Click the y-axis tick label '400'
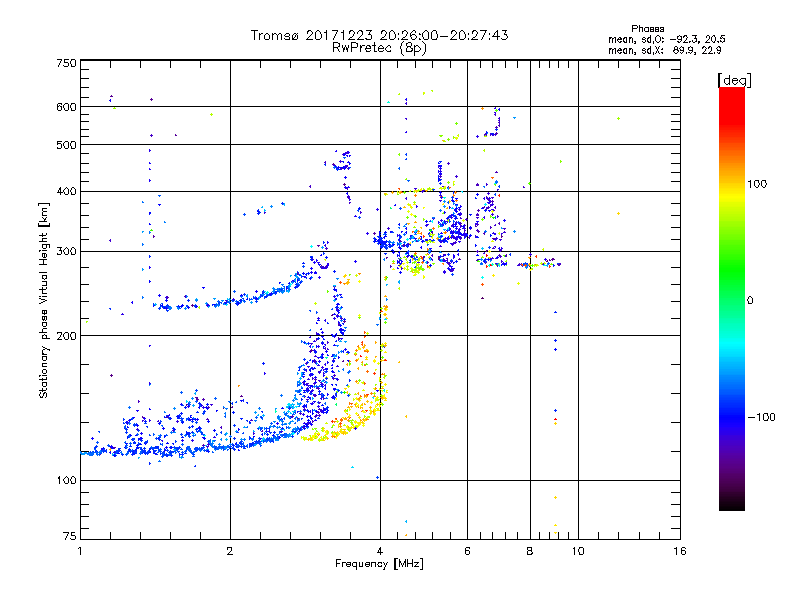The height and width of the screenshot is (600, 800). click(66, 191)
